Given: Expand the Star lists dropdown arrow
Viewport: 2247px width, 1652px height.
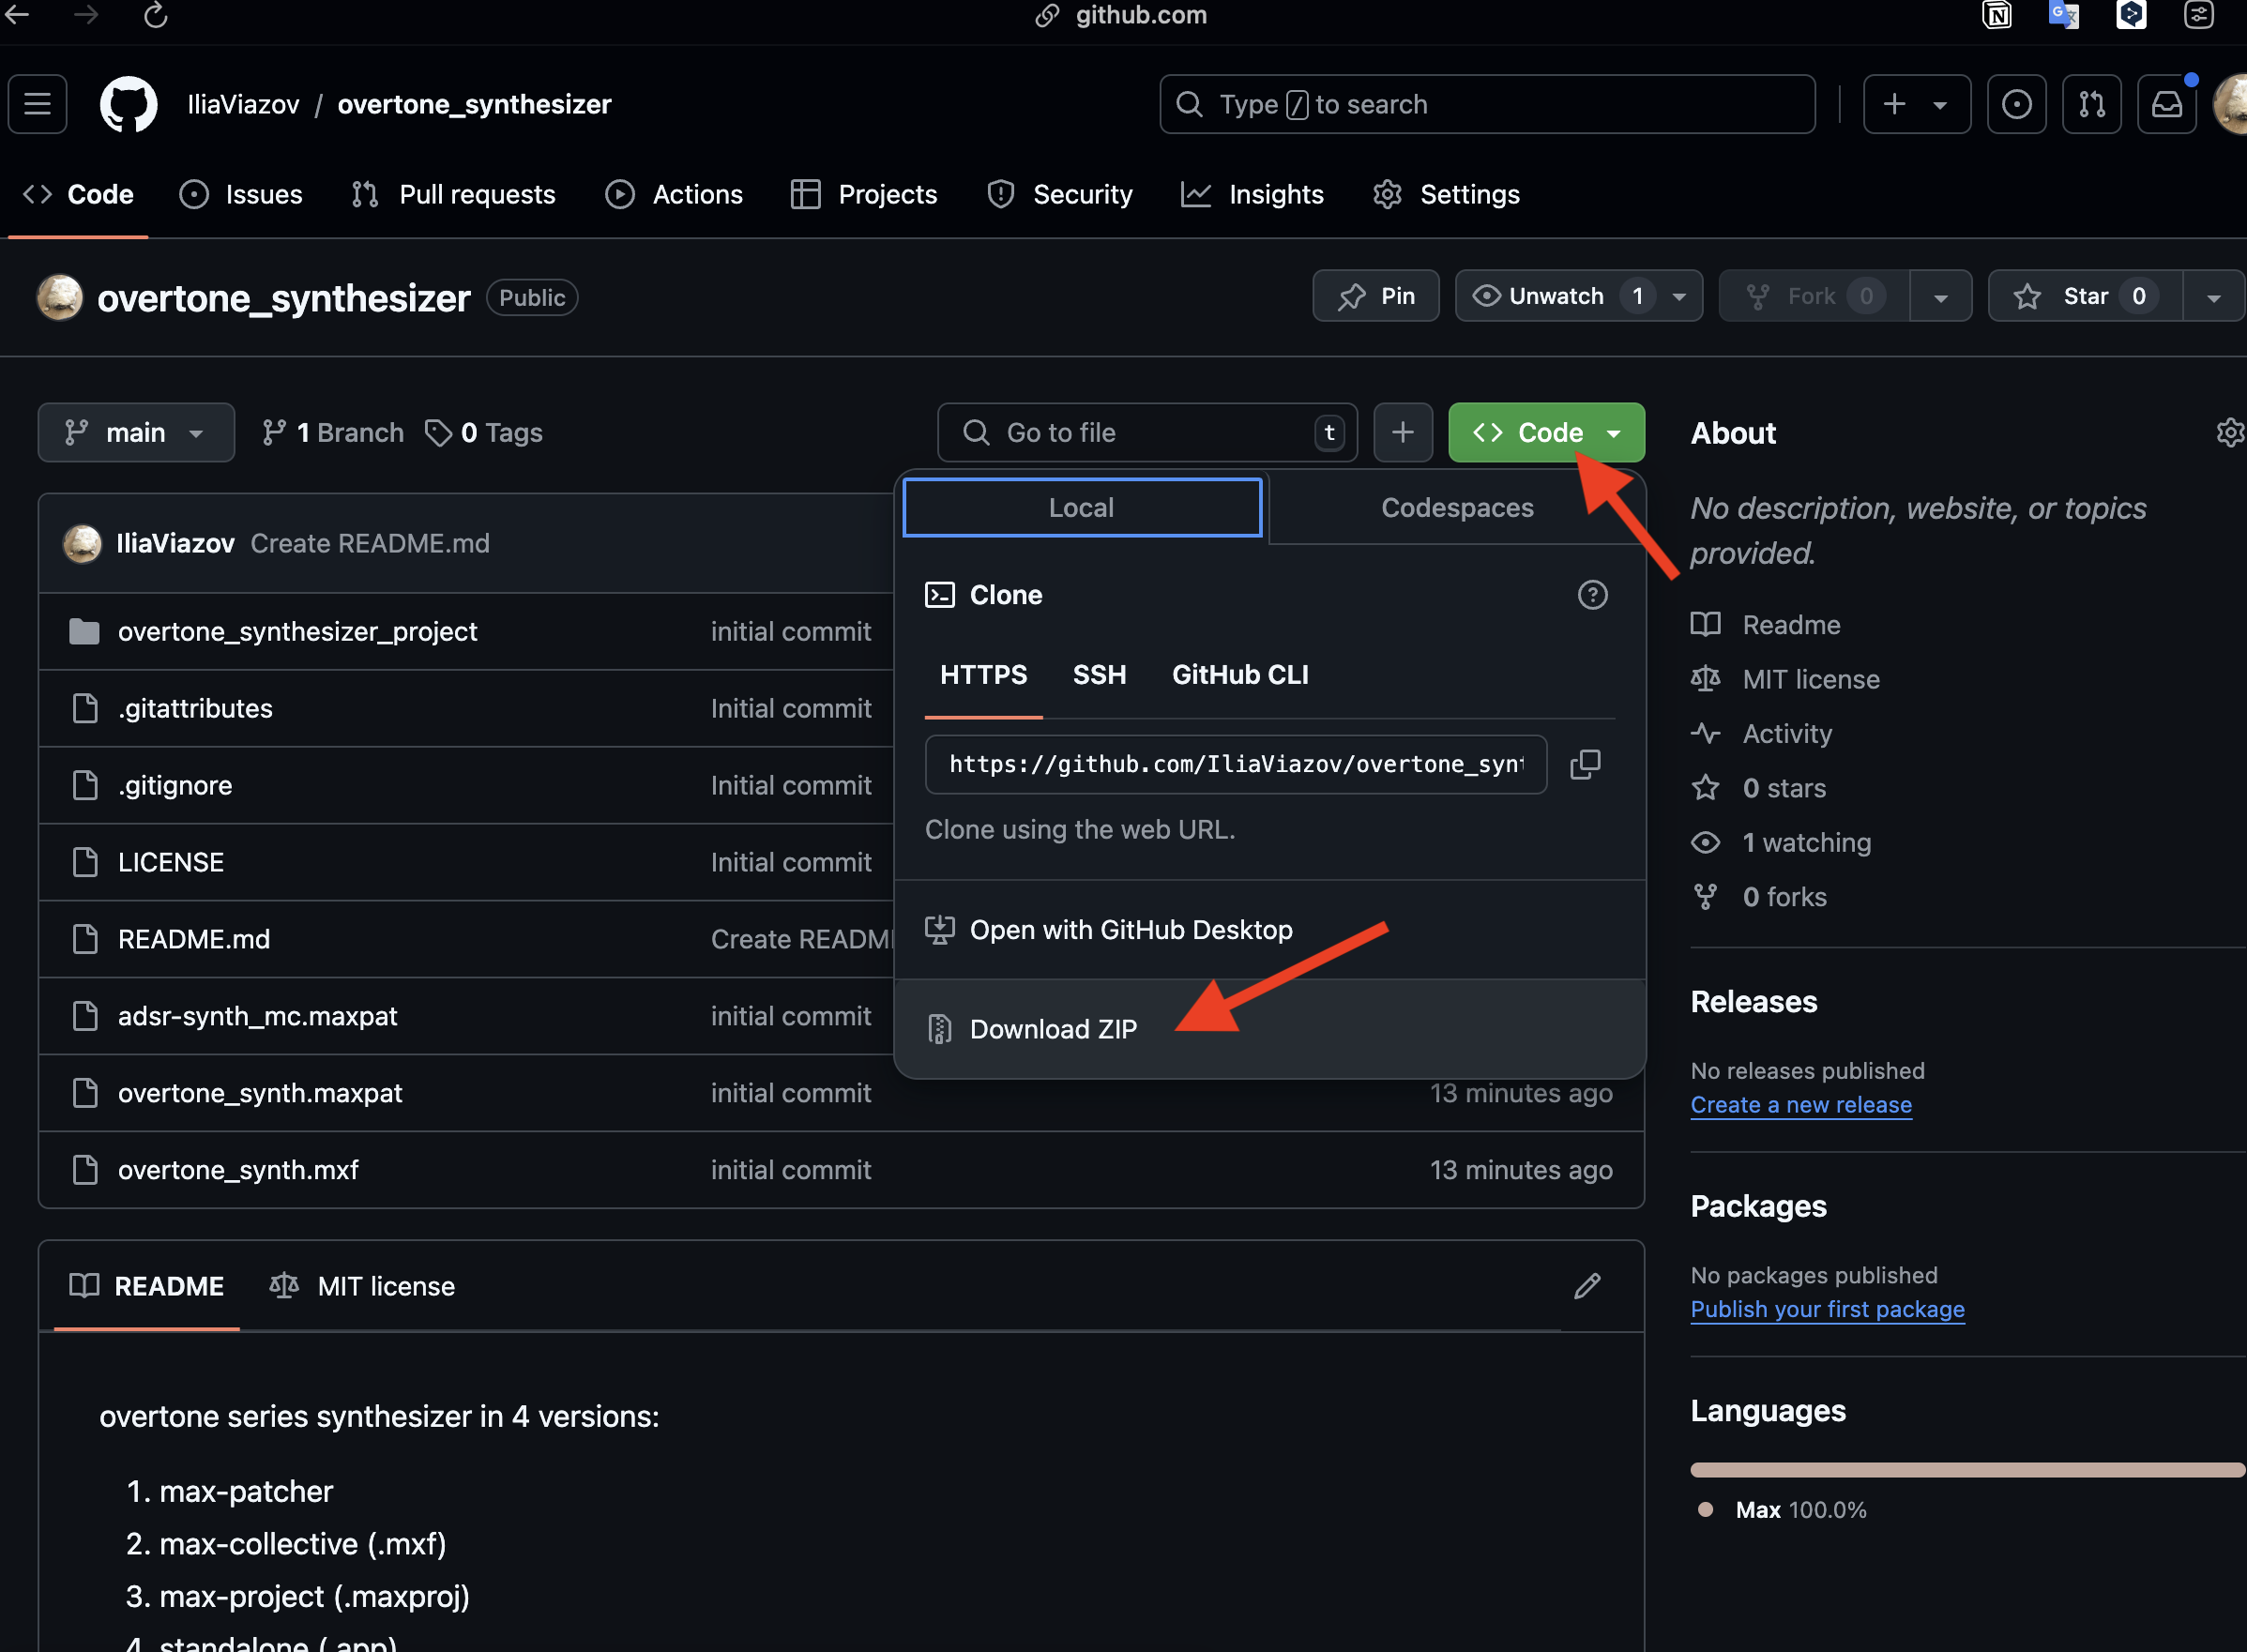Looking at the screenshot, I should (x=2213, y=296).
